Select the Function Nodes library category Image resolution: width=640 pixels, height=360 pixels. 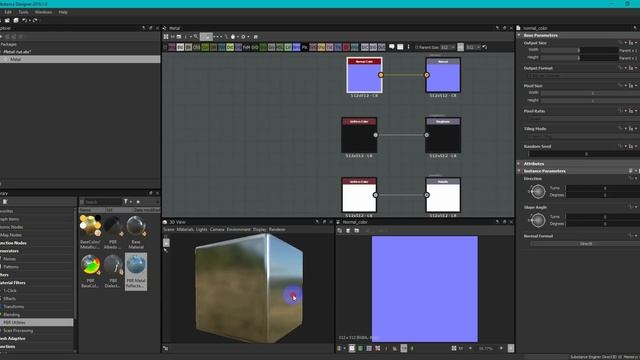pyautogui.click(x=13, y=243)
